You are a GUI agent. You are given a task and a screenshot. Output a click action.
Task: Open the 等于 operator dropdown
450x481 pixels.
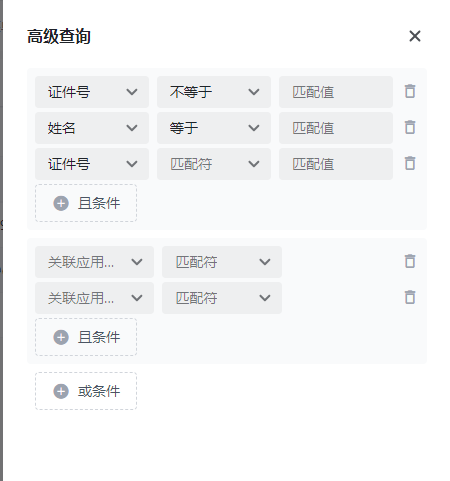pos(214,128)
